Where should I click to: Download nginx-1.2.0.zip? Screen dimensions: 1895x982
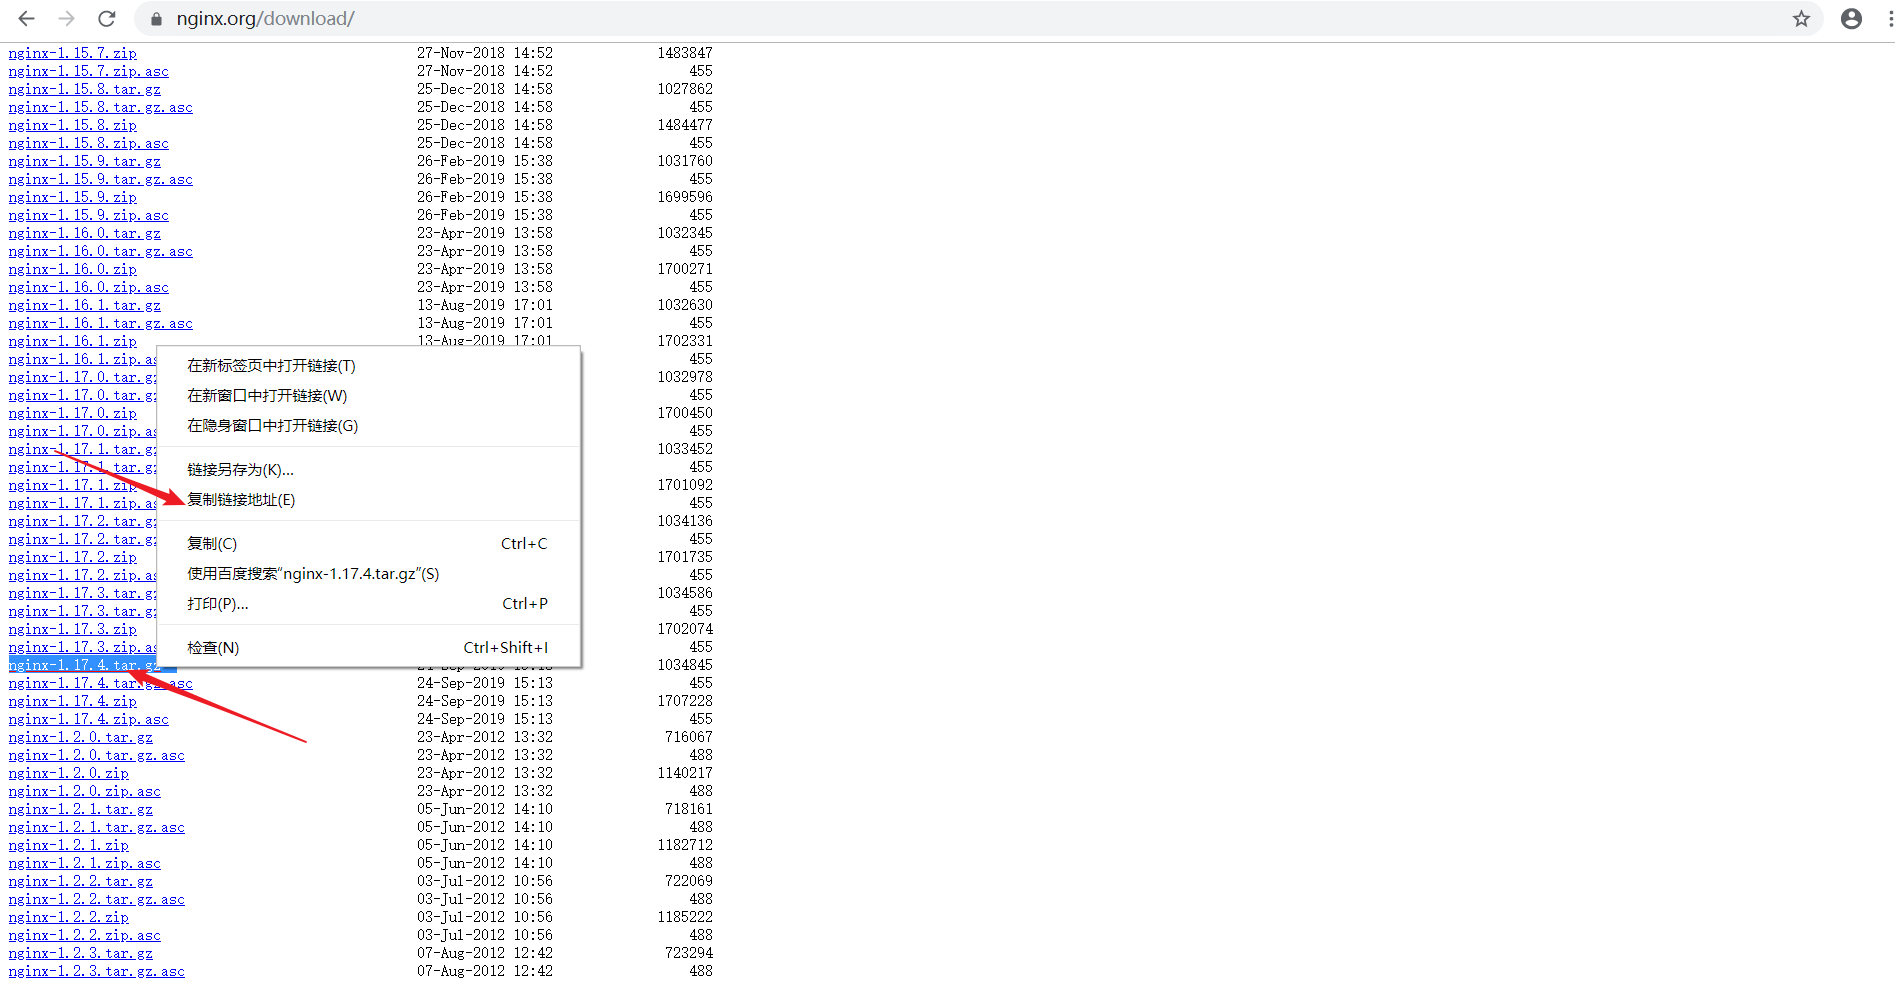pyautogui.click(x=69, y=773)
